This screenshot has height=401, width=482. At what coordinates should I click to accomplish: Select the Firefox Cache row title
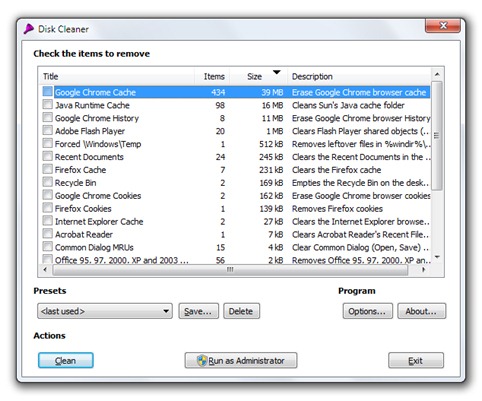(80, 170)
